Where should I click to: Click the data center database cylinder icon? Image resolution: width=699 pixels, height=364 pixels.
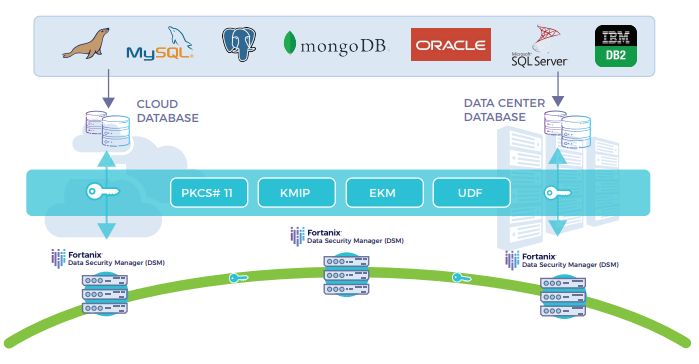click(x=567, y=129)
